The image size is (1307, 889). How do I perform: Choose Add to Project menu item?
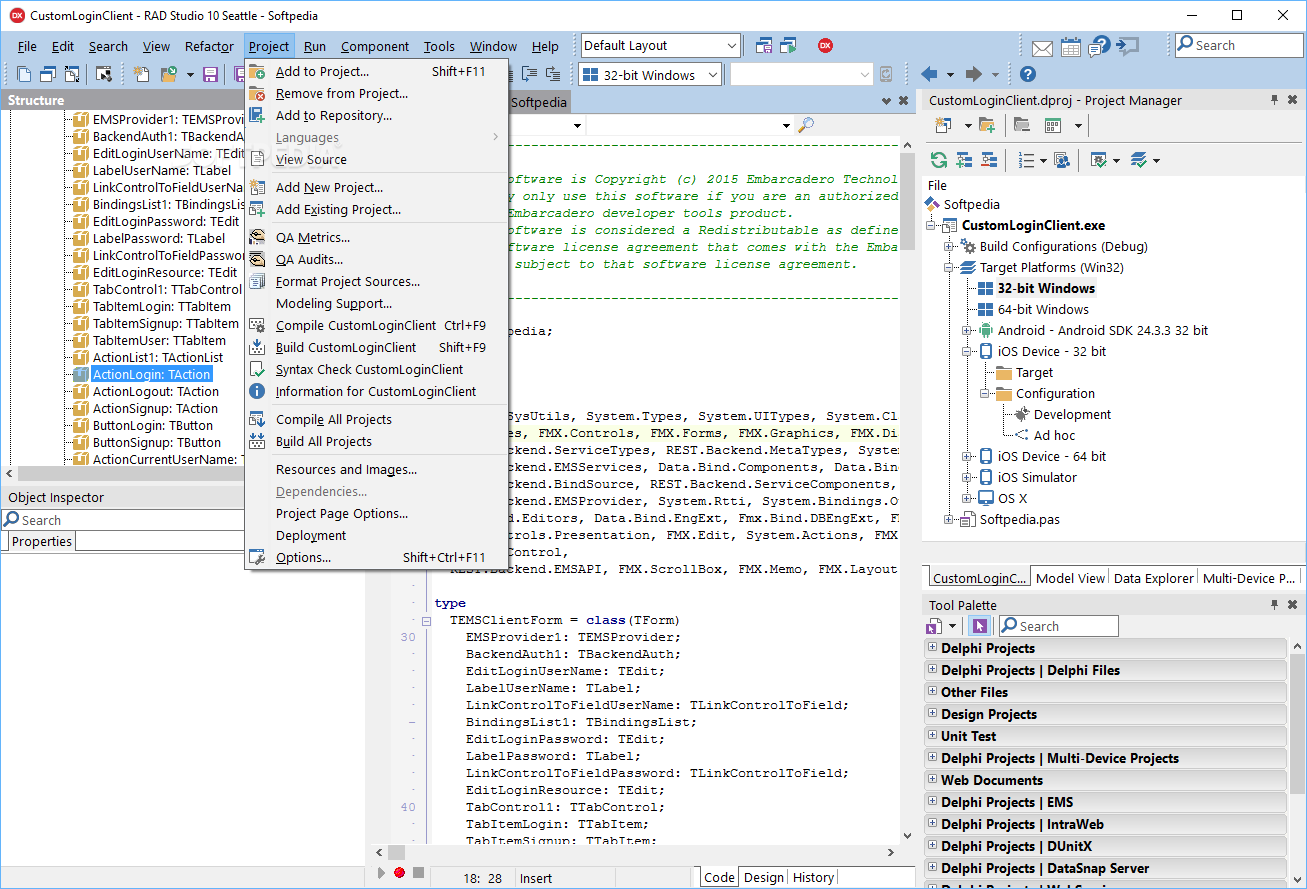tap(377, 71)
